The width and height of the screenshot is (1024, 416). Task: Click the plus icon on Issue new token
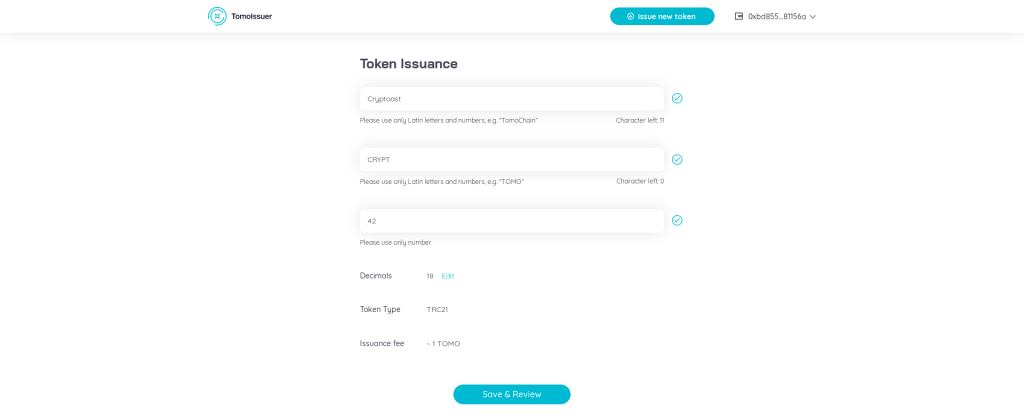(x=631, y=16)
